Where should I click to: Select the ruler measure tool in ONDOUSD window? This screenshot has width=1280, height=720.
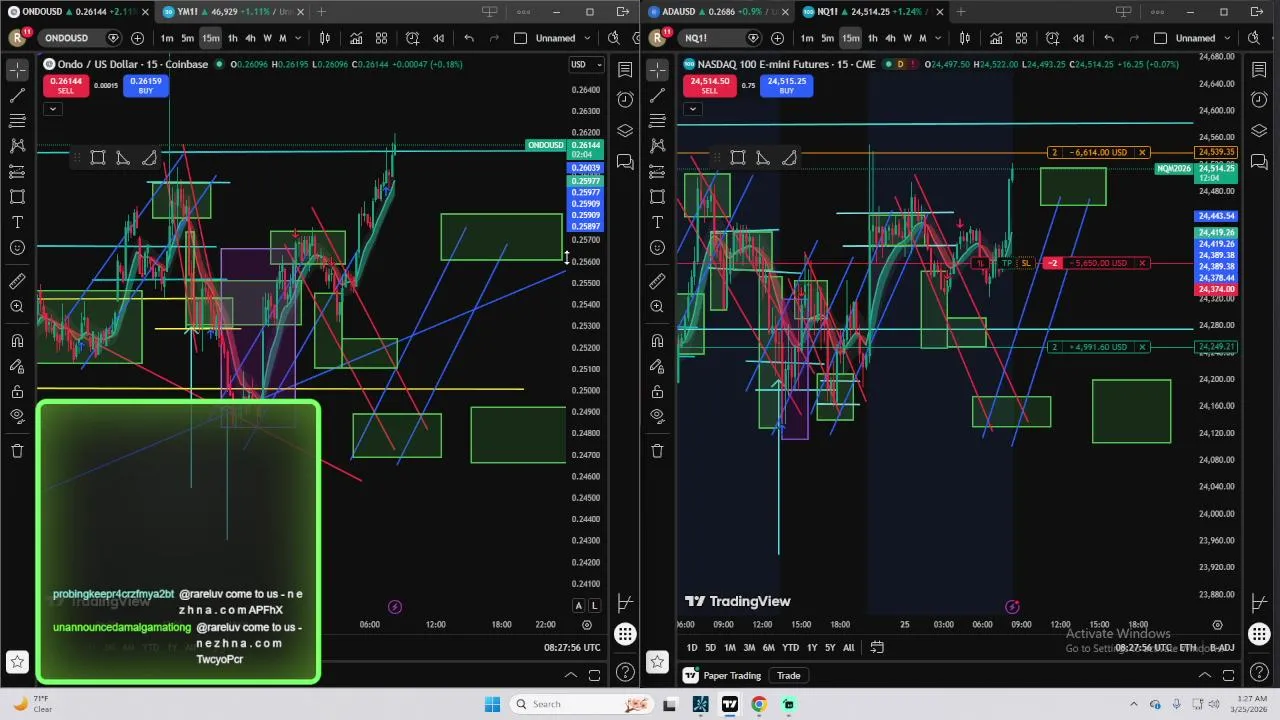pyautogui.click(x=17, y=281)
